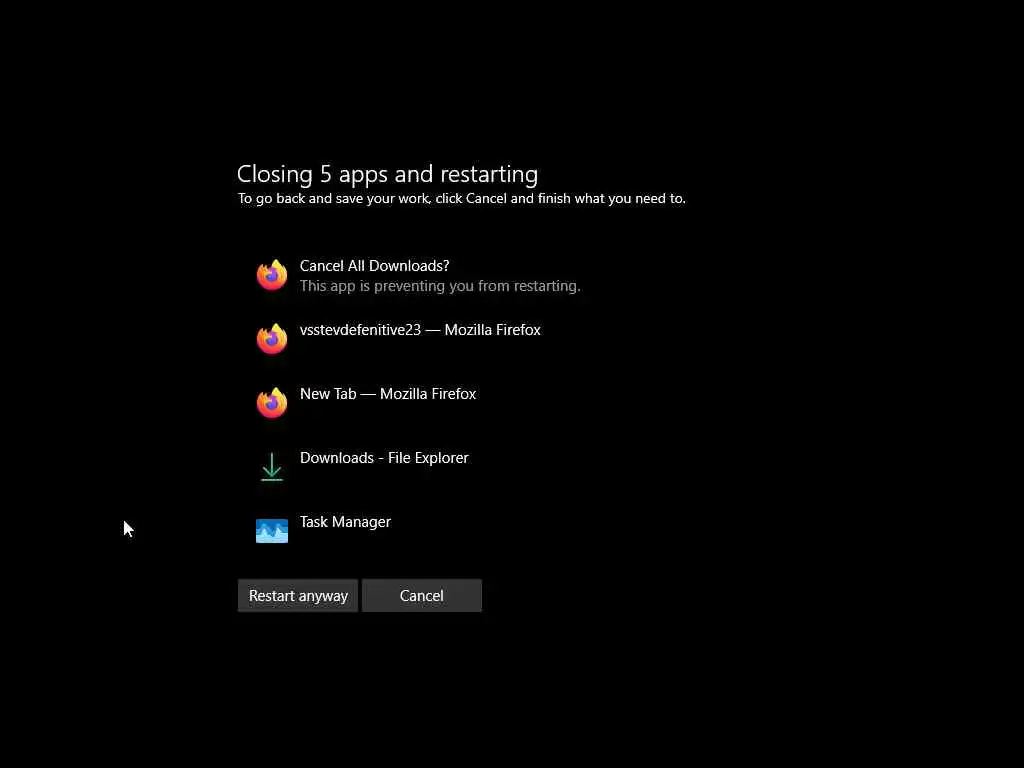Viewport: 1024px width, 768px height.
Task: Select Firefox icon for New Tab window
Action: click(x=272, y=403)
